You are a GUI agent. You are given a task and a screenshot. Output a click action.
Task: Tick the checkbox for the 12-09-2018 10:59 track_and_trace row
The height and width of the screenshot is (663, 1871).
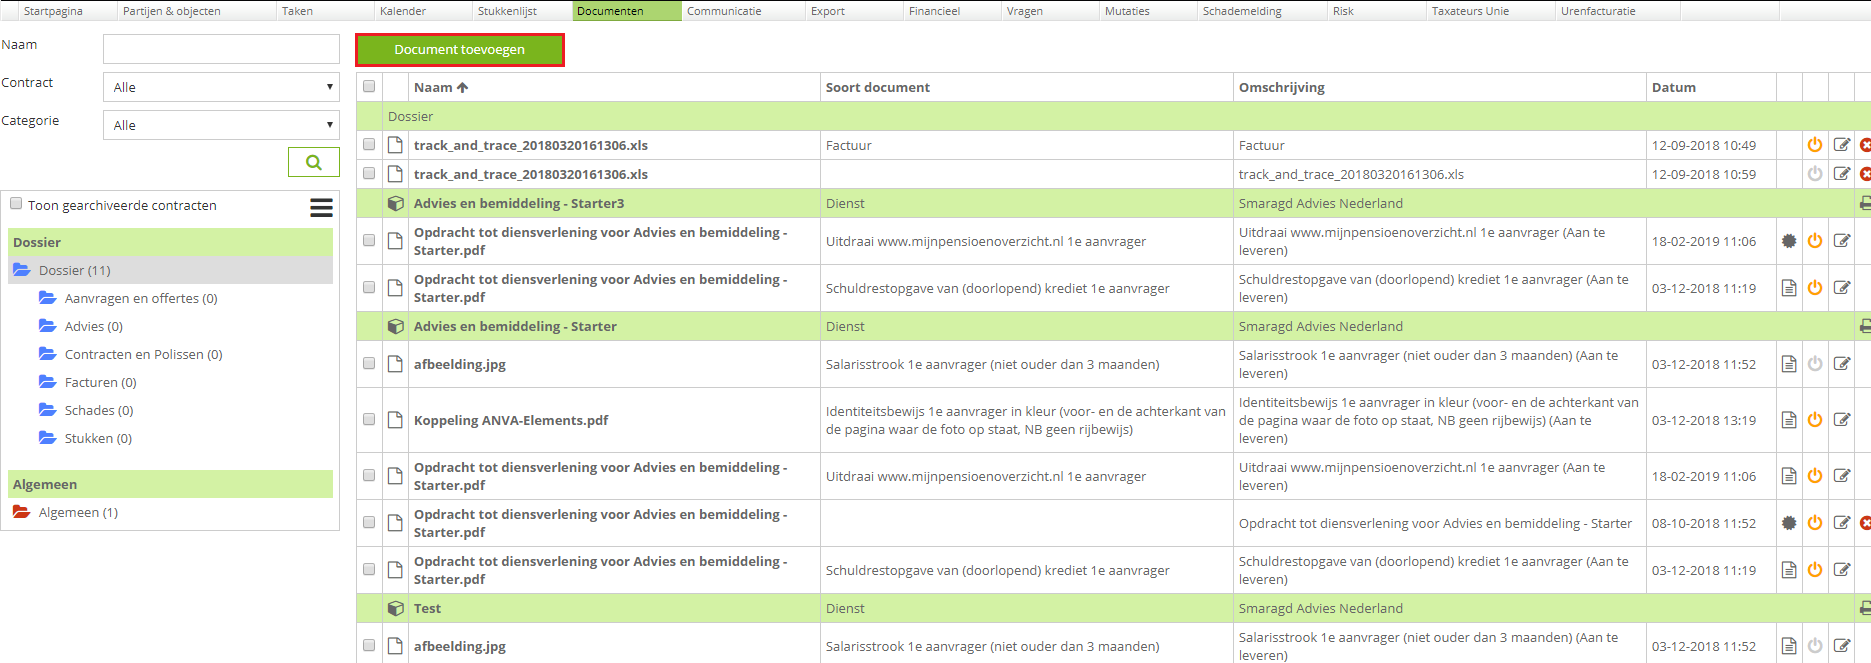point(369,173)
